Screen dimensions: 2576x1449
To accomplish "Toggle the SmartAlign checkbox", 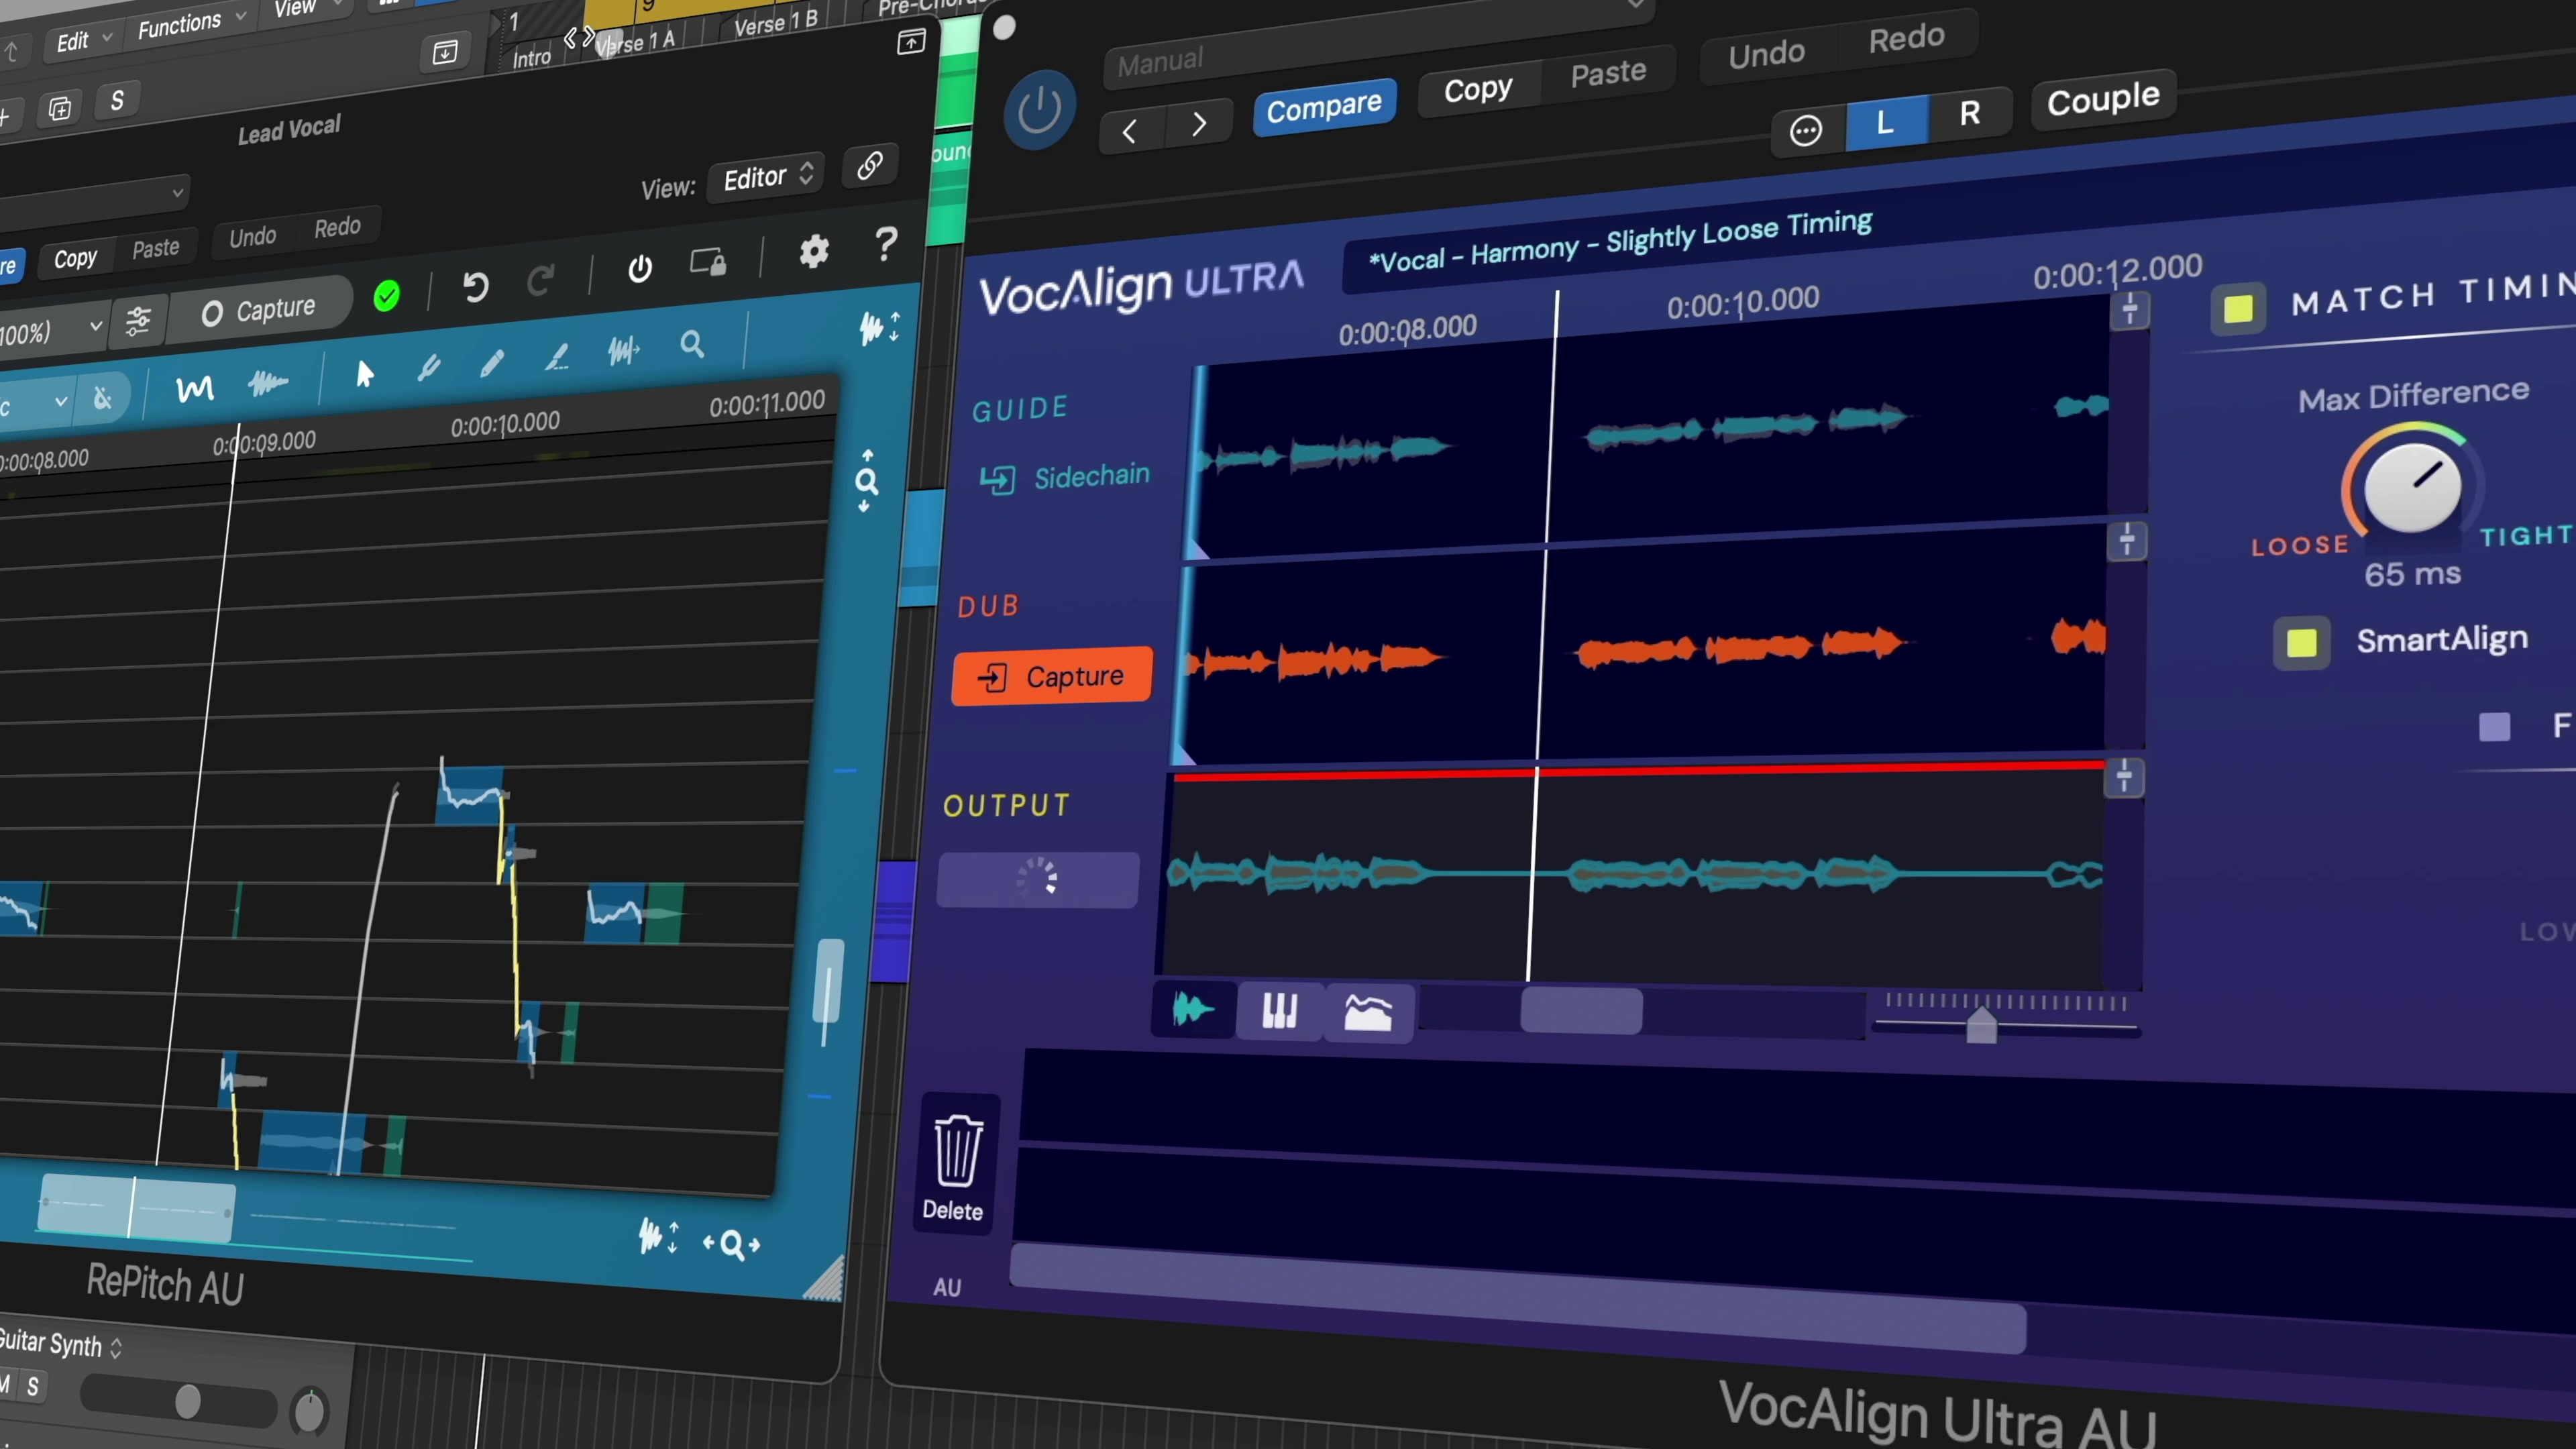I will point(2301,643).
